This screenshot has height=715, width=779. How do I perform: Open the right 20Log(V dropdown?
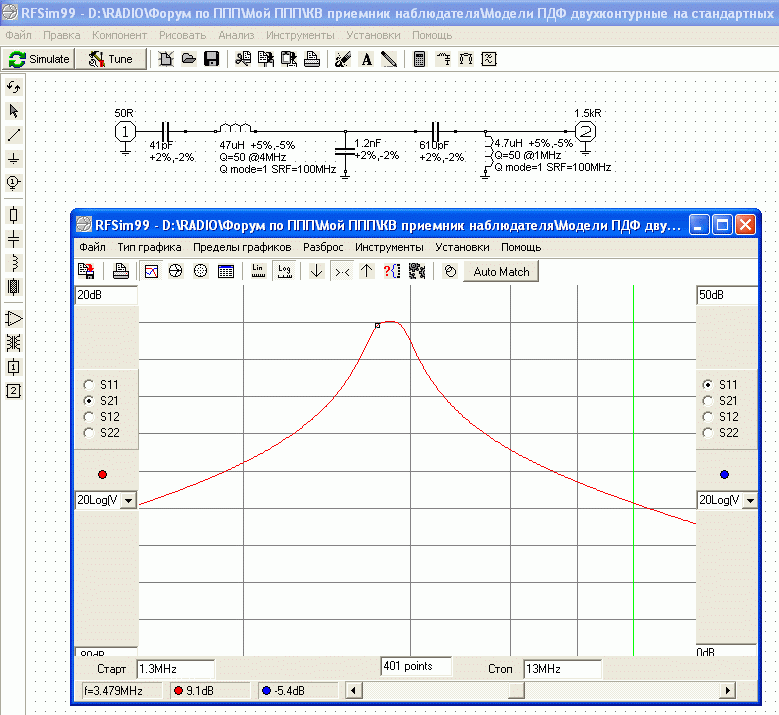click(x=750, y=500)
